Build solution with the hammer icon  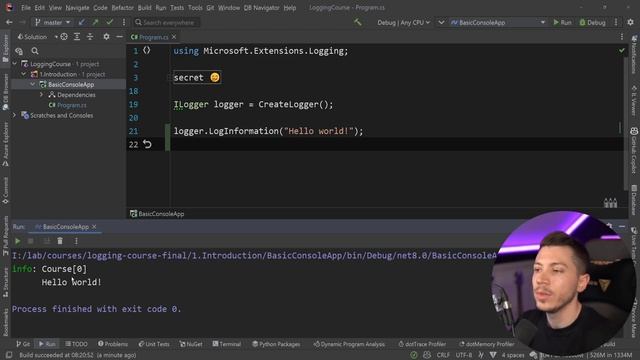(x=358, y=22)
